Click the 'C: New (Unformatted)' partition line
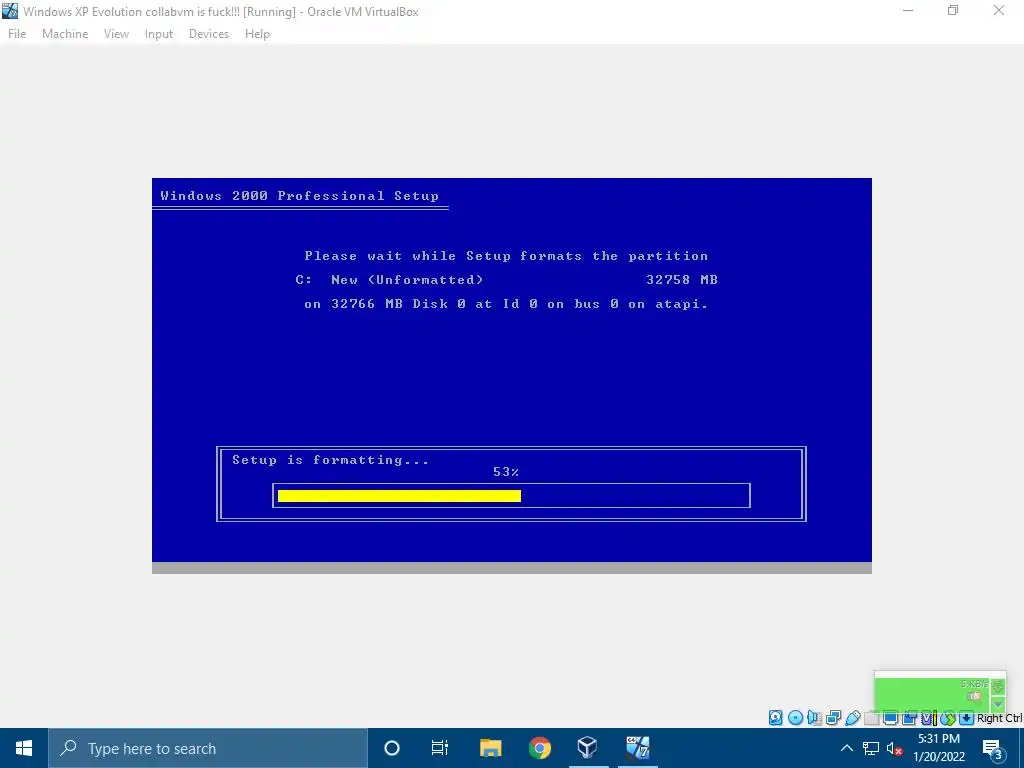Screen dimensions: 1024x768 (389, 280)
